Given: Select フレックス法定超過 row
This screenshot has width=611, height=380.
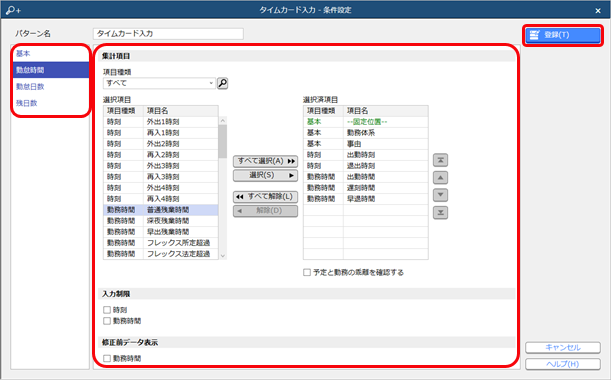Looking at the screenshot, I should tap(161, 254).
